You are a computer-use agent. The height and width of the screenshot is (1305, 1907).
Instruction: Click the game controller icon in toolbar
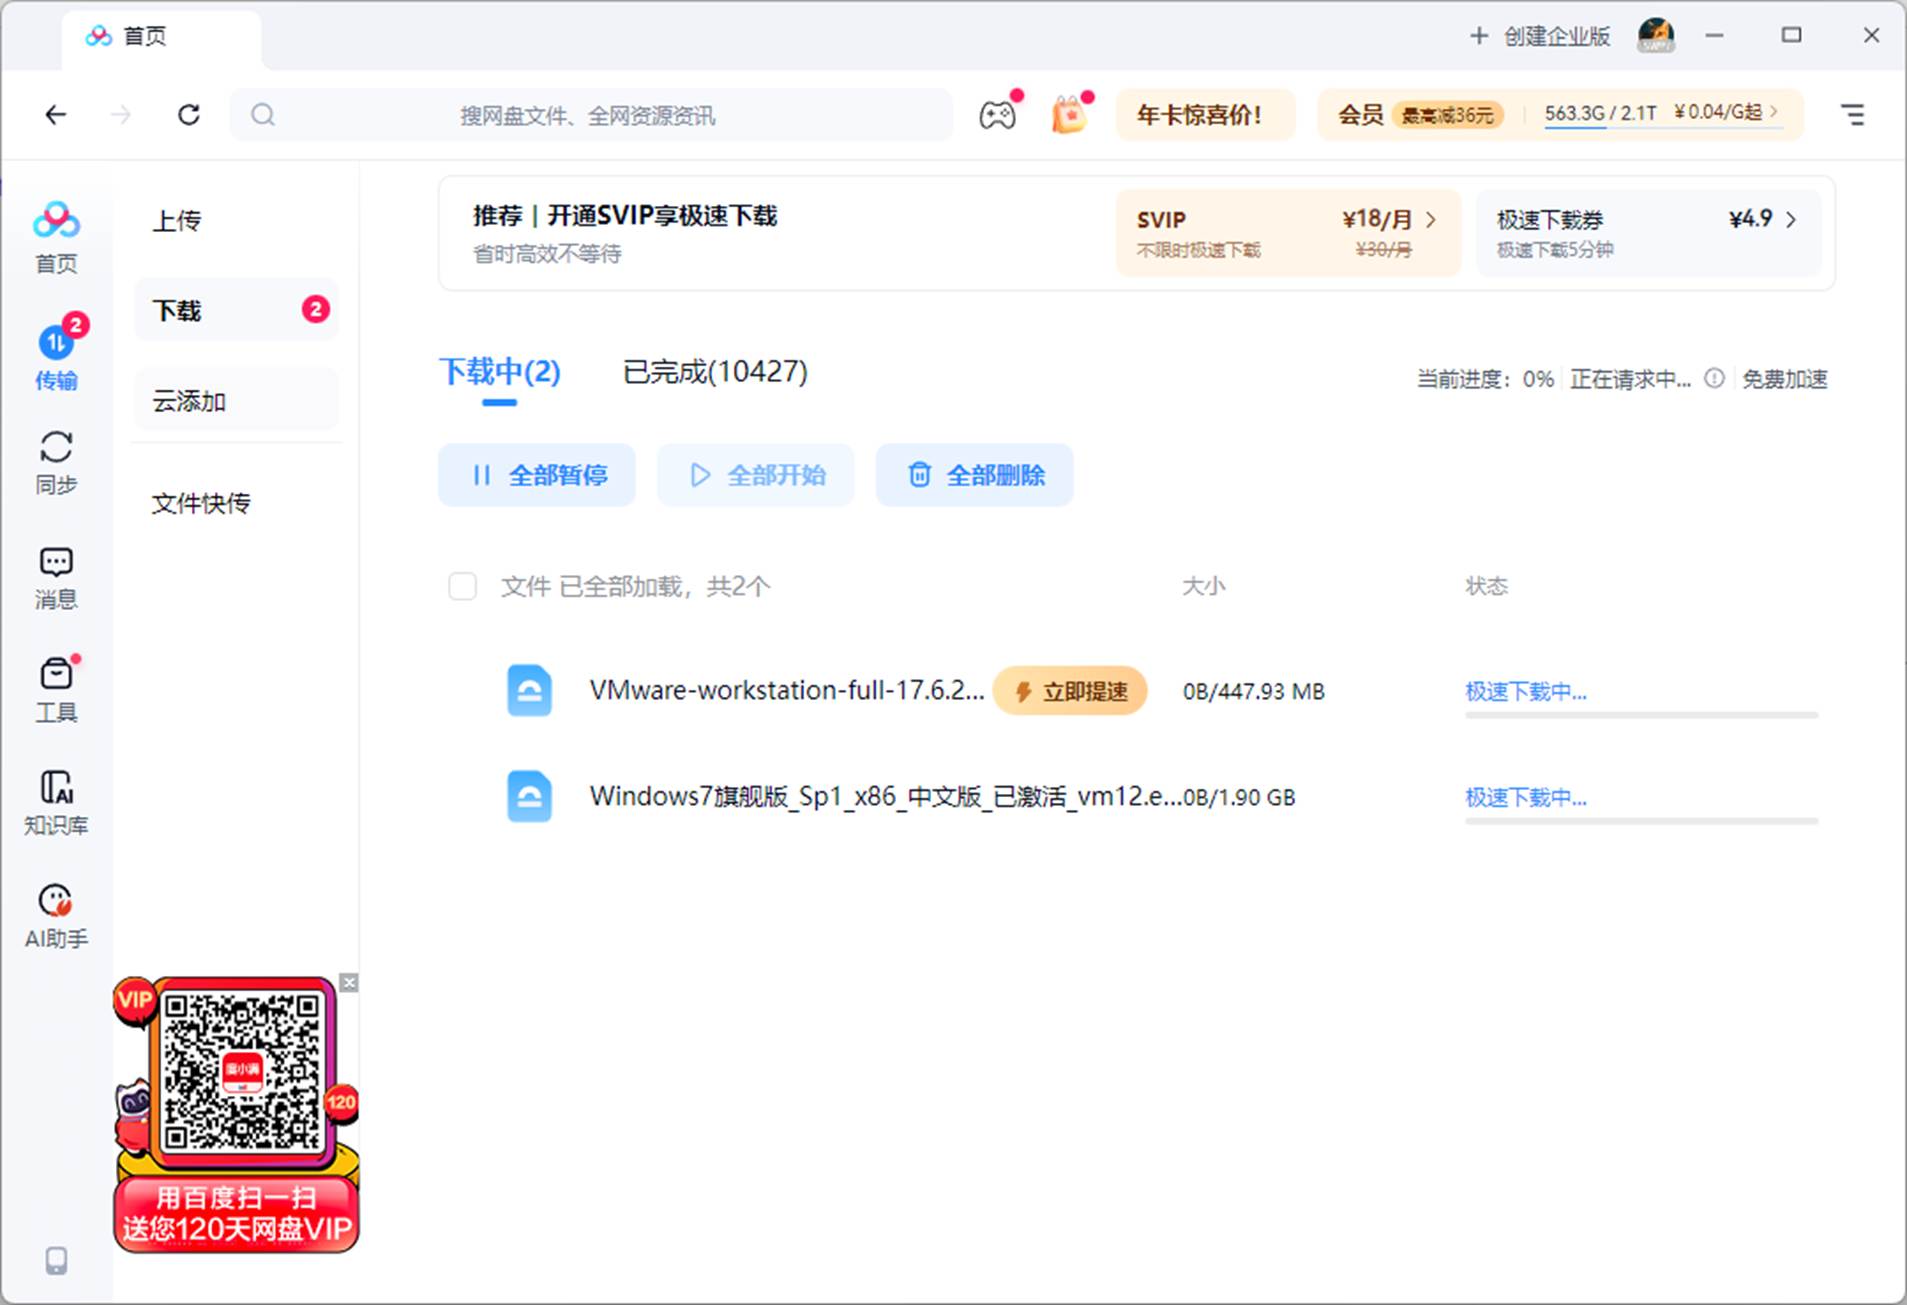996,114
